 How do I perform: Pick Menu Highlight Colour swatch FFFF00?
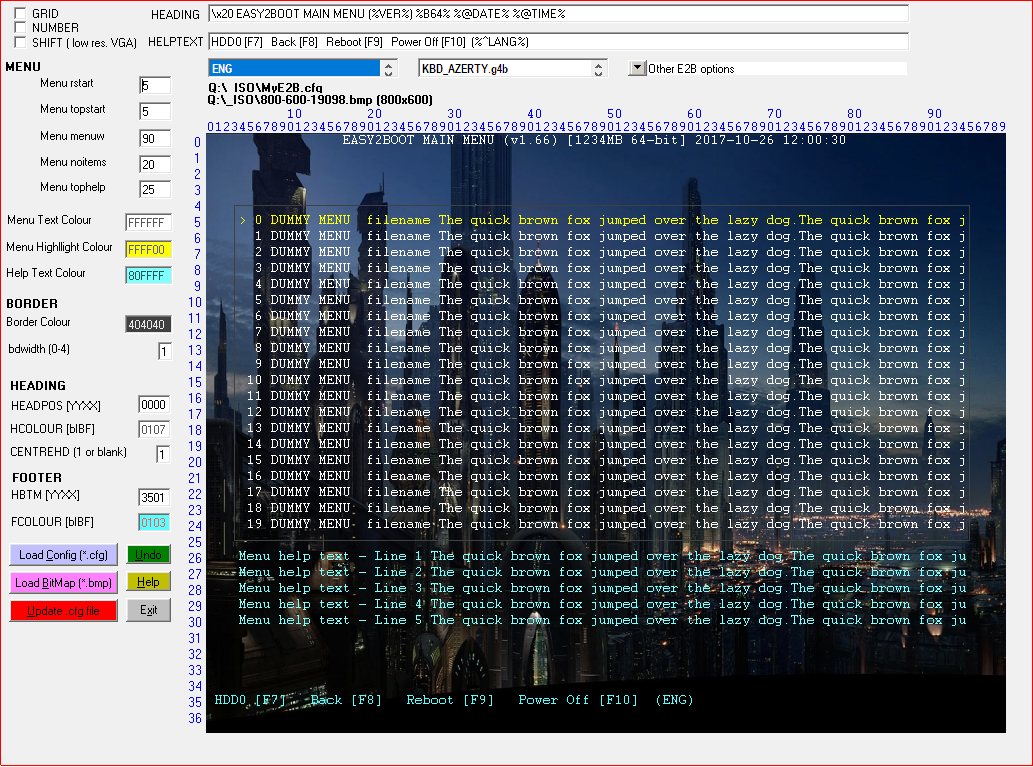pos(148,250)
